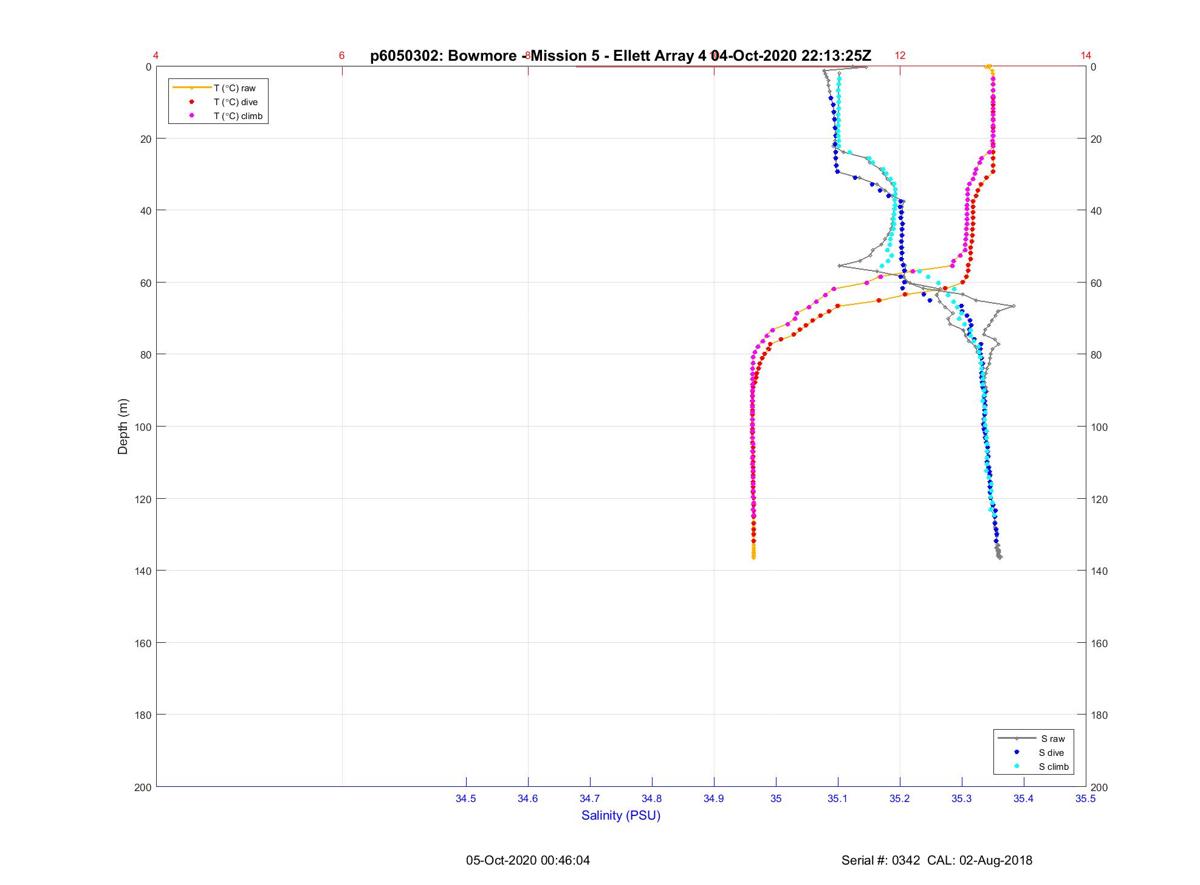Click depth tick 200 on the right axis
Viewport: 1200px width, 885px height.
pyautogui.click(x=1100, y=788)
